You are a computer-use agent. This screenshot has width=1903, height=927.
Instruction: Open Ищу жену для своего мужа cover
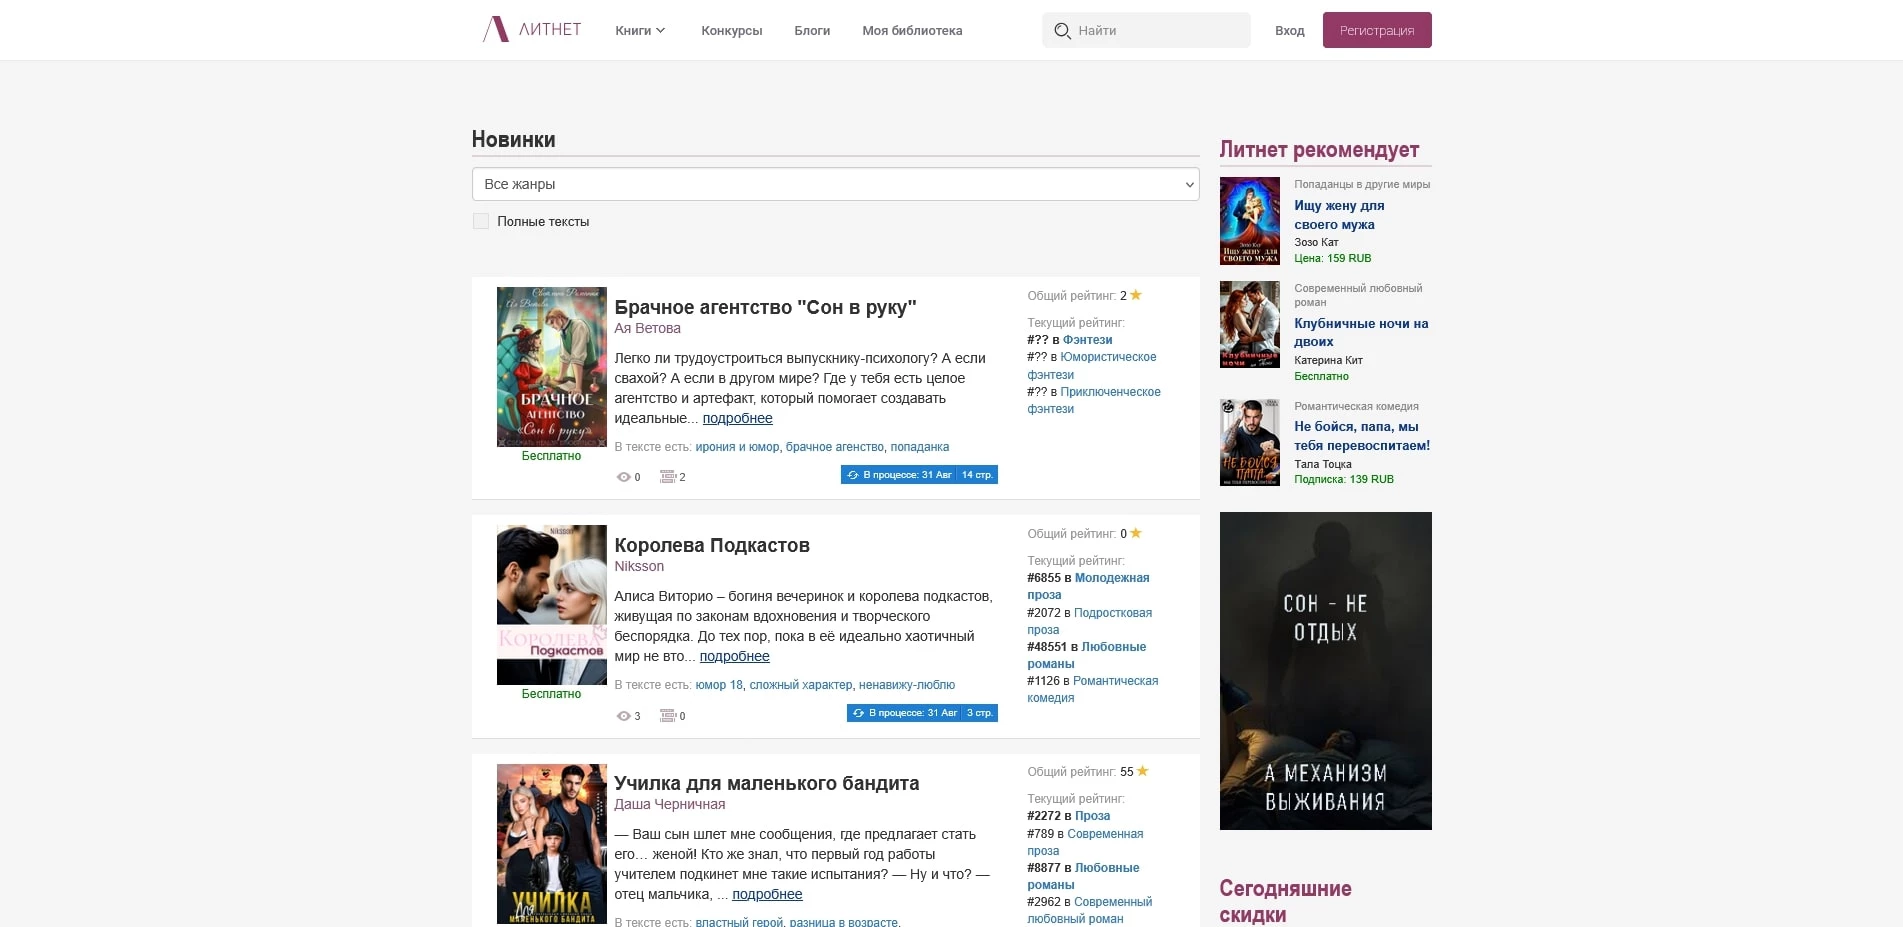(1249, 221)
